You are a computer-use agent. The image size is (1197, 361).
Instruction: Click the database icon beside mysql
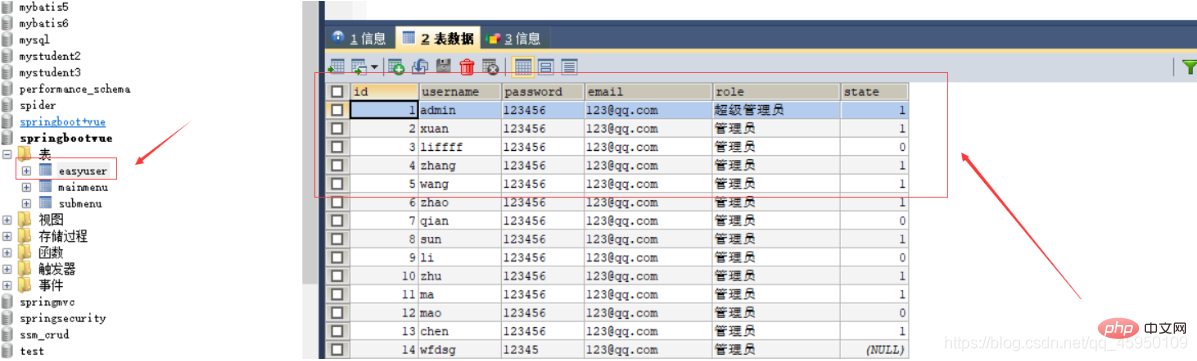tap(8, 40)
